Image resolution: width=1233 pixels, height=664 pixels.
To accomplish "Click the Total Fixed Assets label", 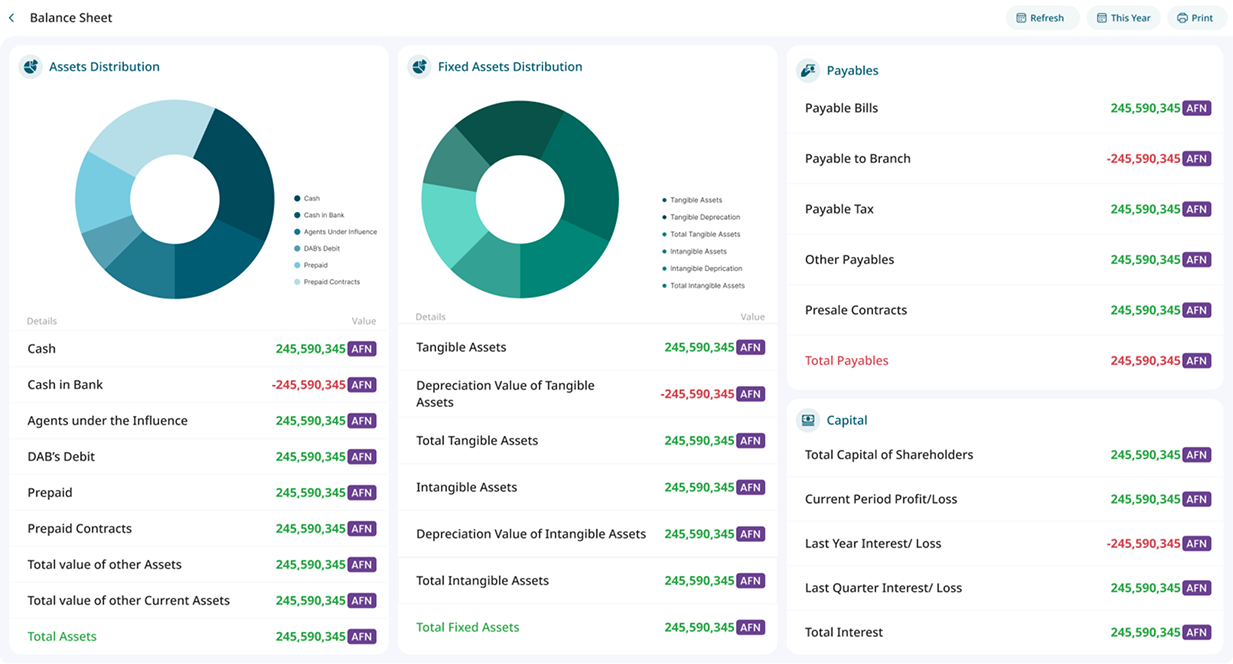I will tap(467, 628).
